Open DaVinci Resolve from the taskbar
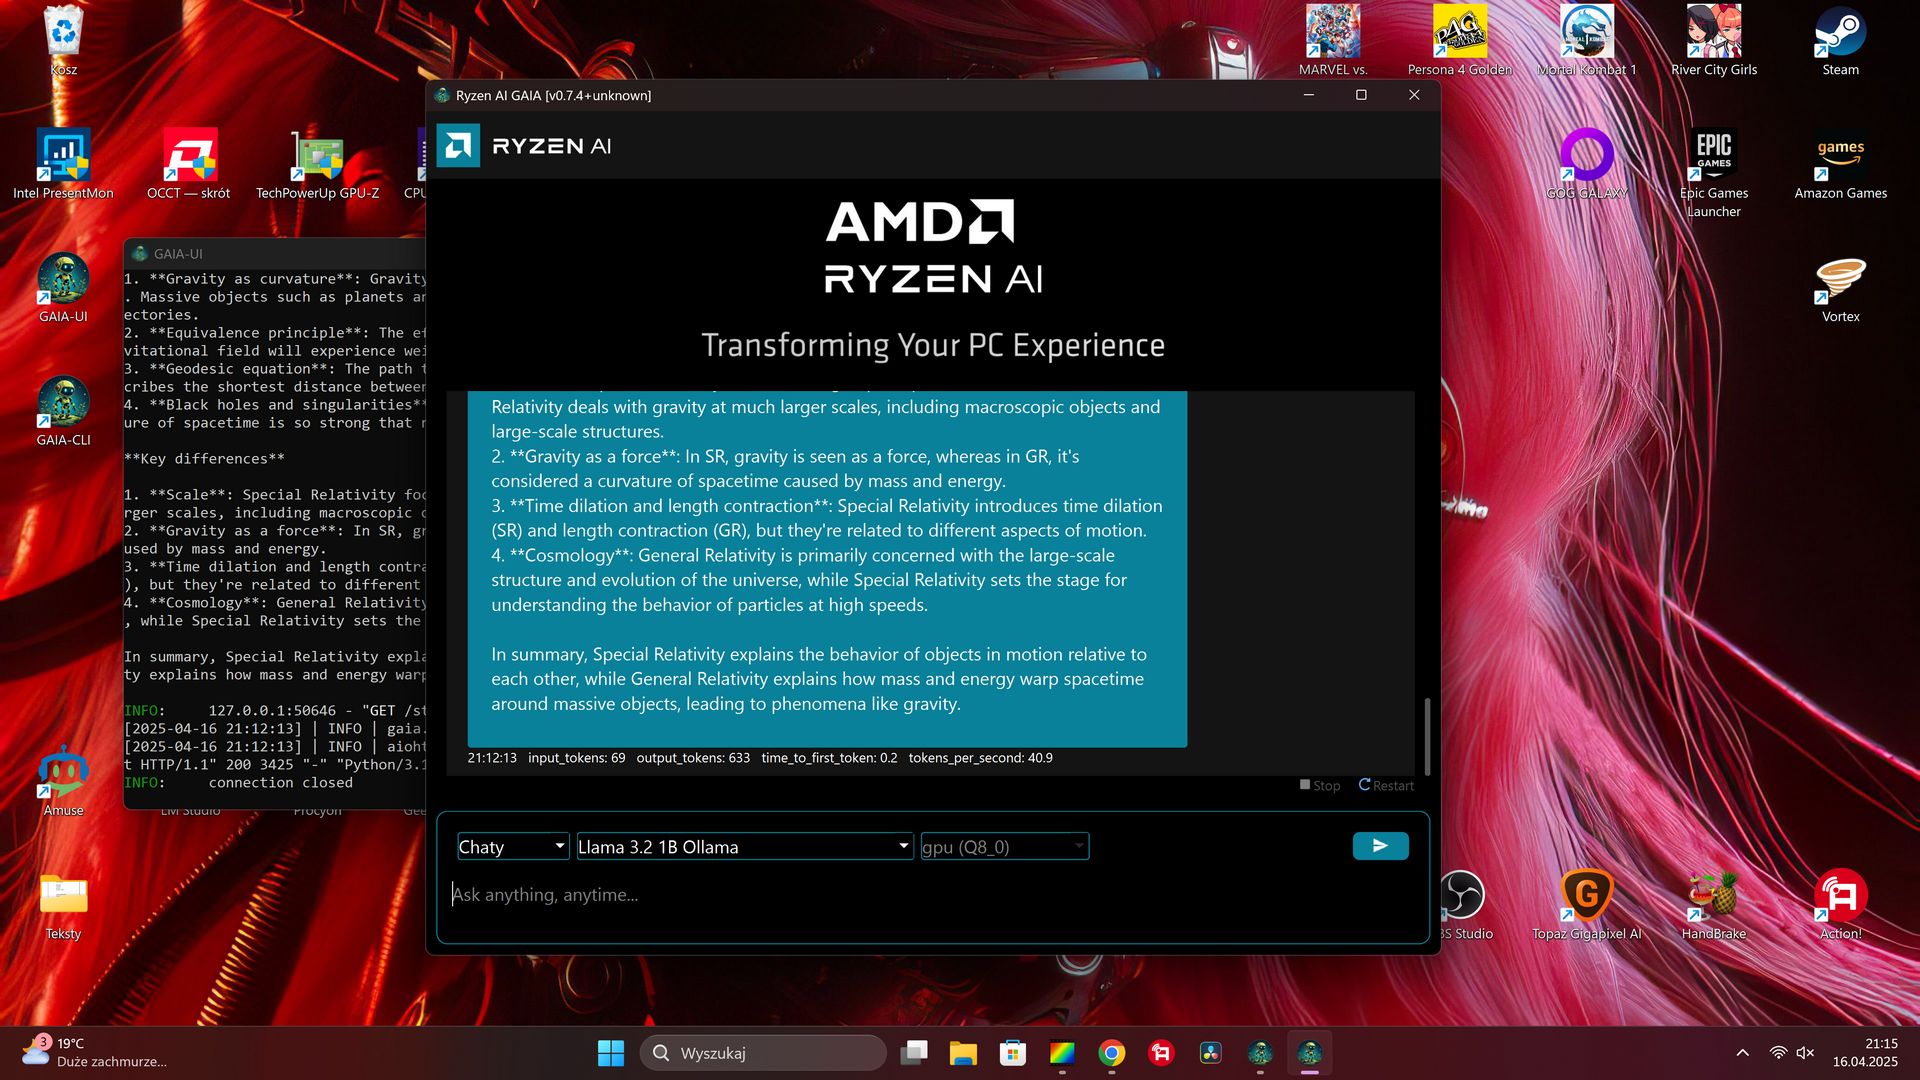 tap(1210, 1053)
